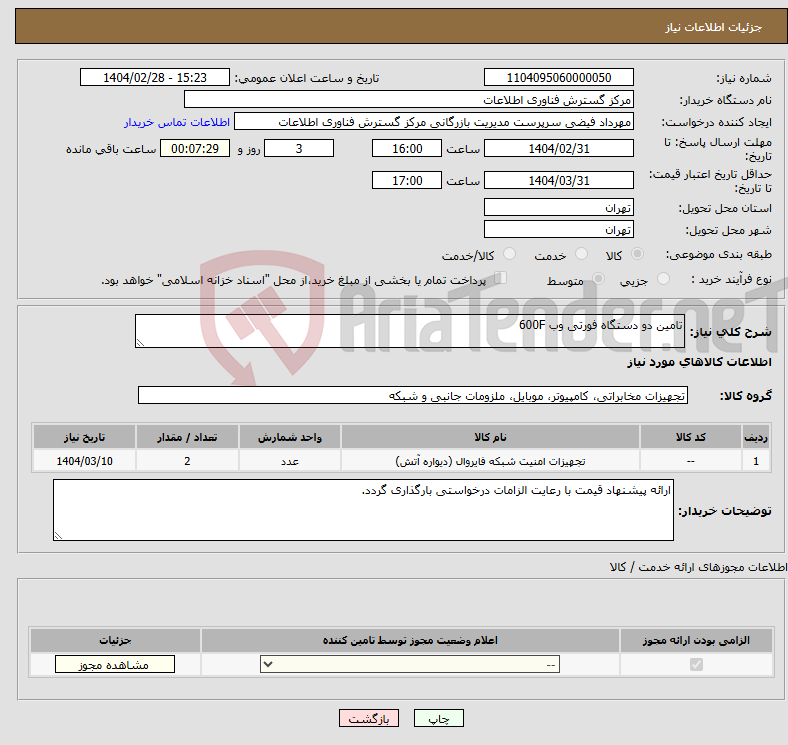Click the buyer organization name field

pos(409,100)
